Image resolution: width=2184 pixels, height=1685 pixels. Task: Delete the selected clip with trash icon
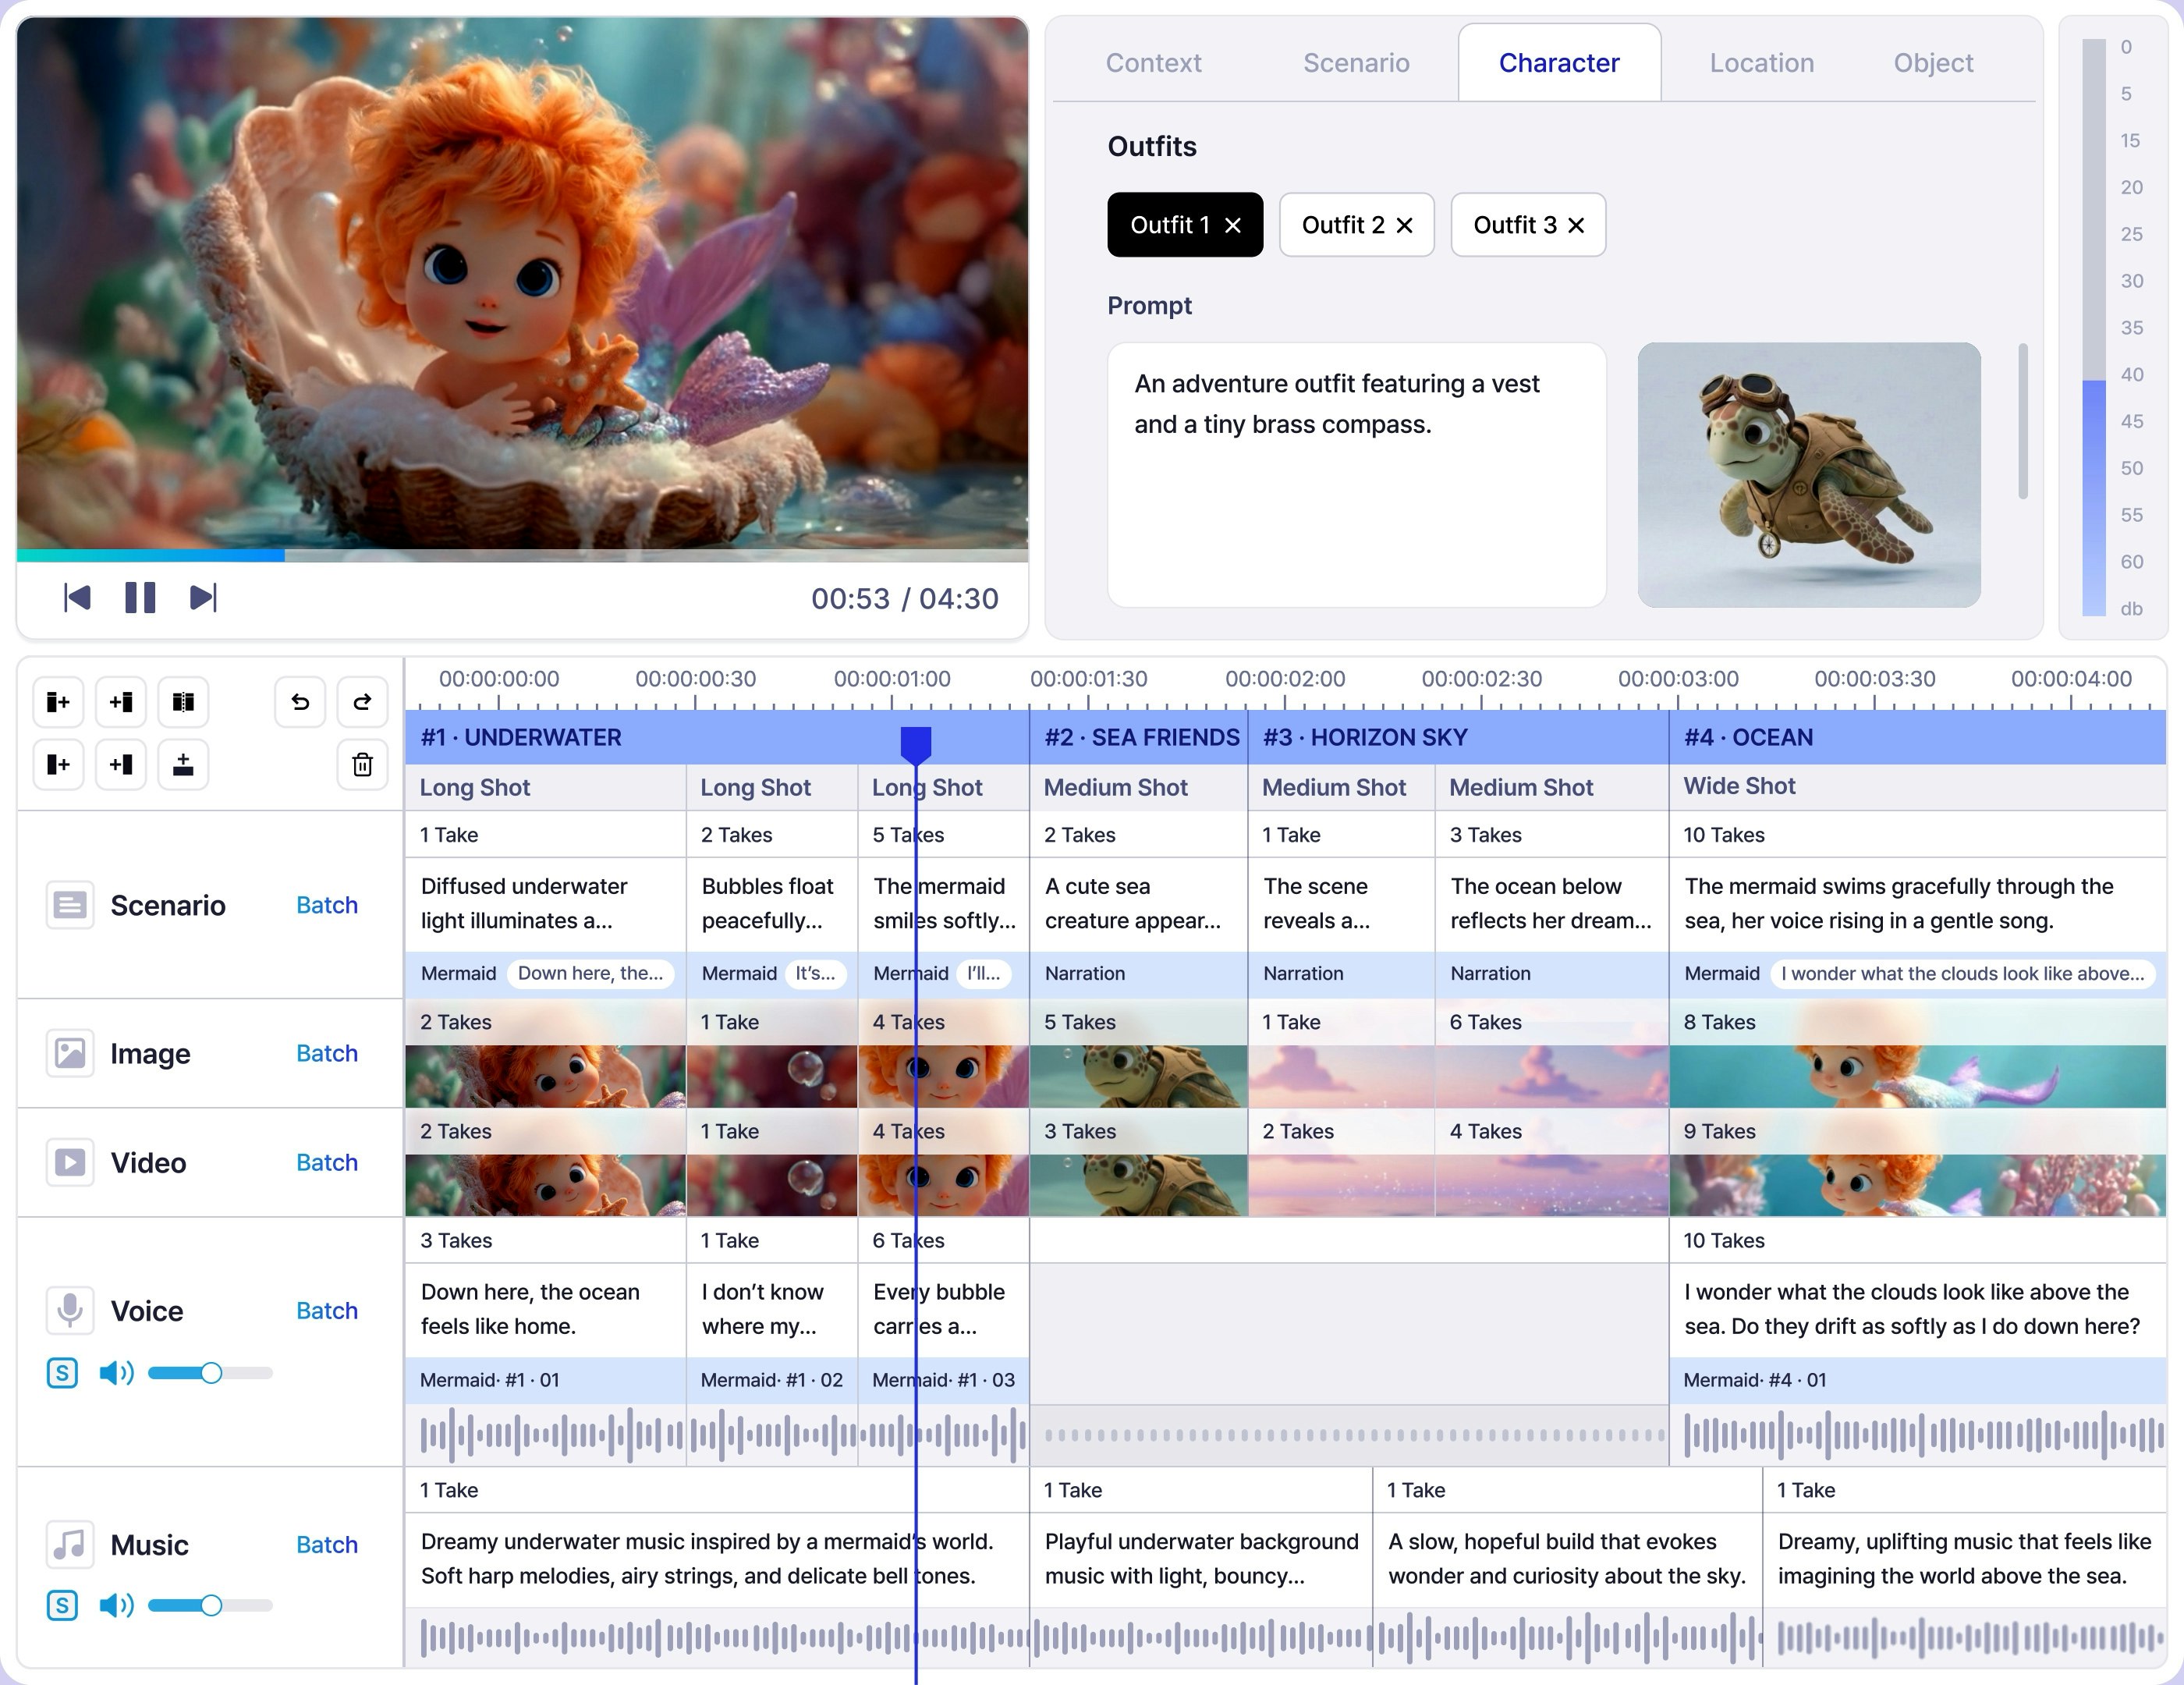click(362, 764)
